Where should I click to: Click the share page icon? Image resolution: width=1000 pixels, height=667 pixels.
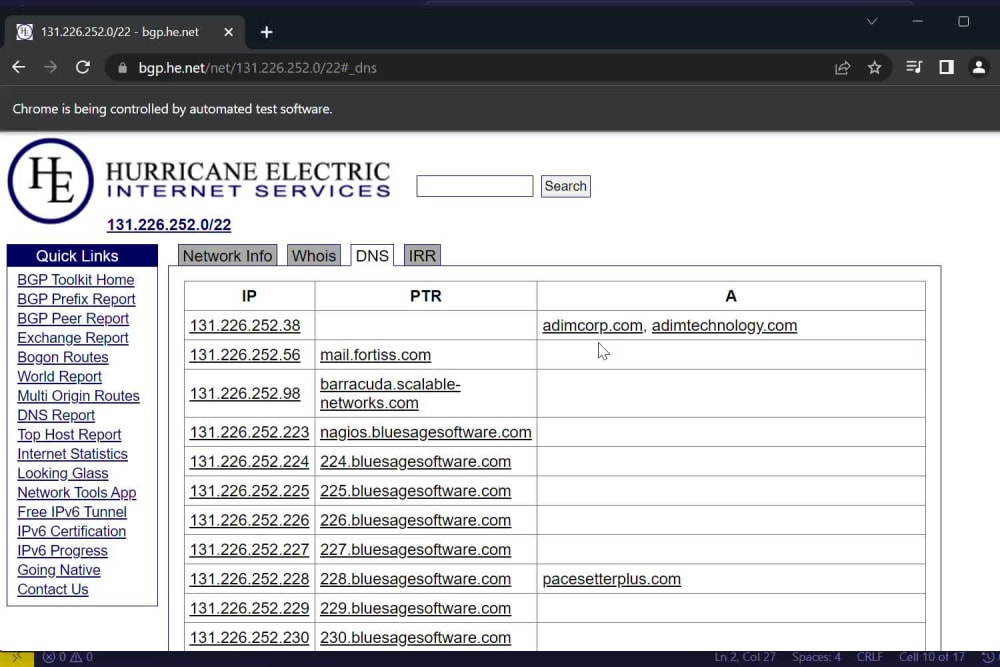(842, 68)
